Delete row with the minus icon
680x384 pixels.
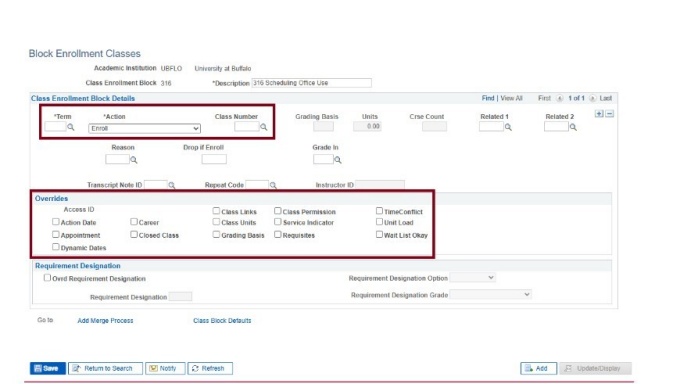[610, 114]
